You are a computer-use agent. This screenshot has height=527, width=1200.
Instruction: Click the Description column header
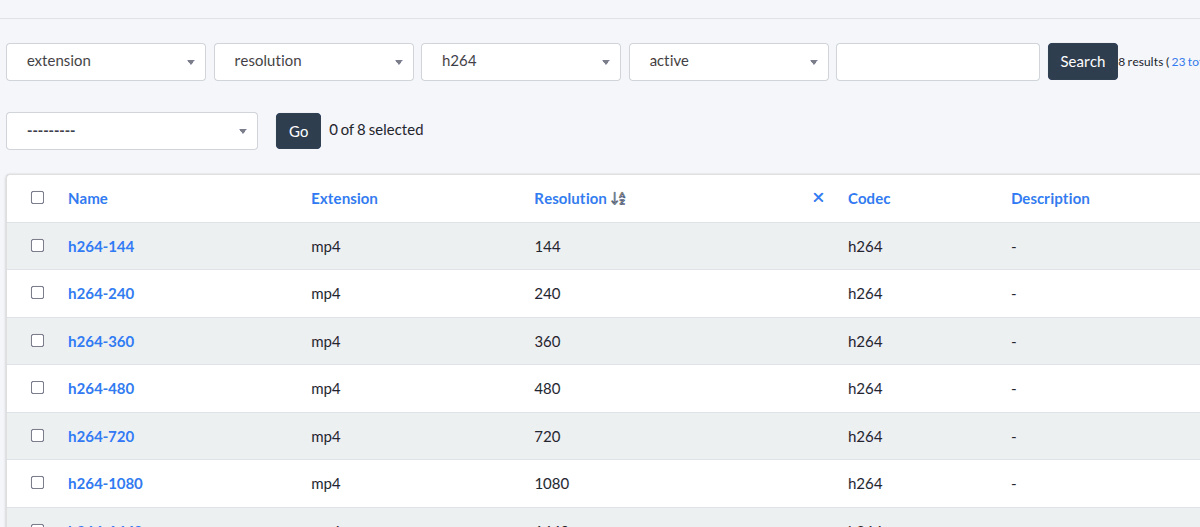pyautogui.click(x=1050, y=199)
